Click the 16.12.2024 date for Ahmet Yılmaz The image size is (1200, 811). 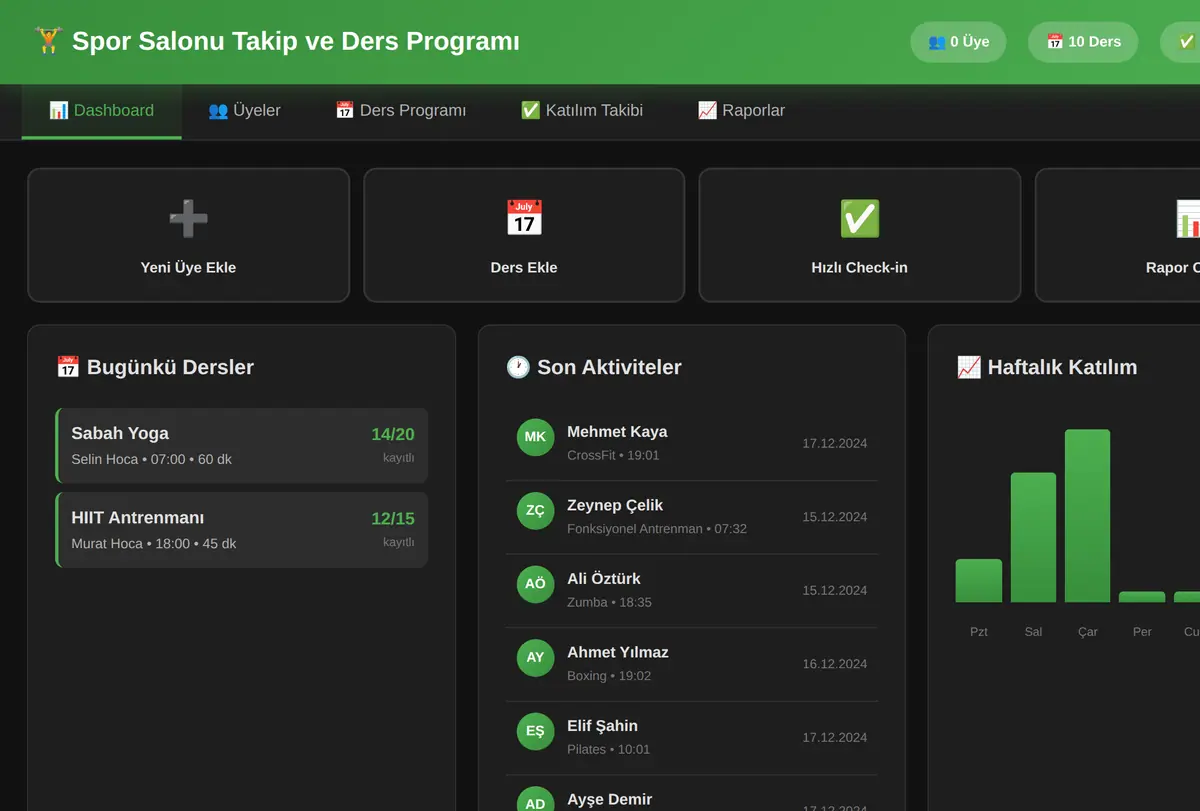835,664
